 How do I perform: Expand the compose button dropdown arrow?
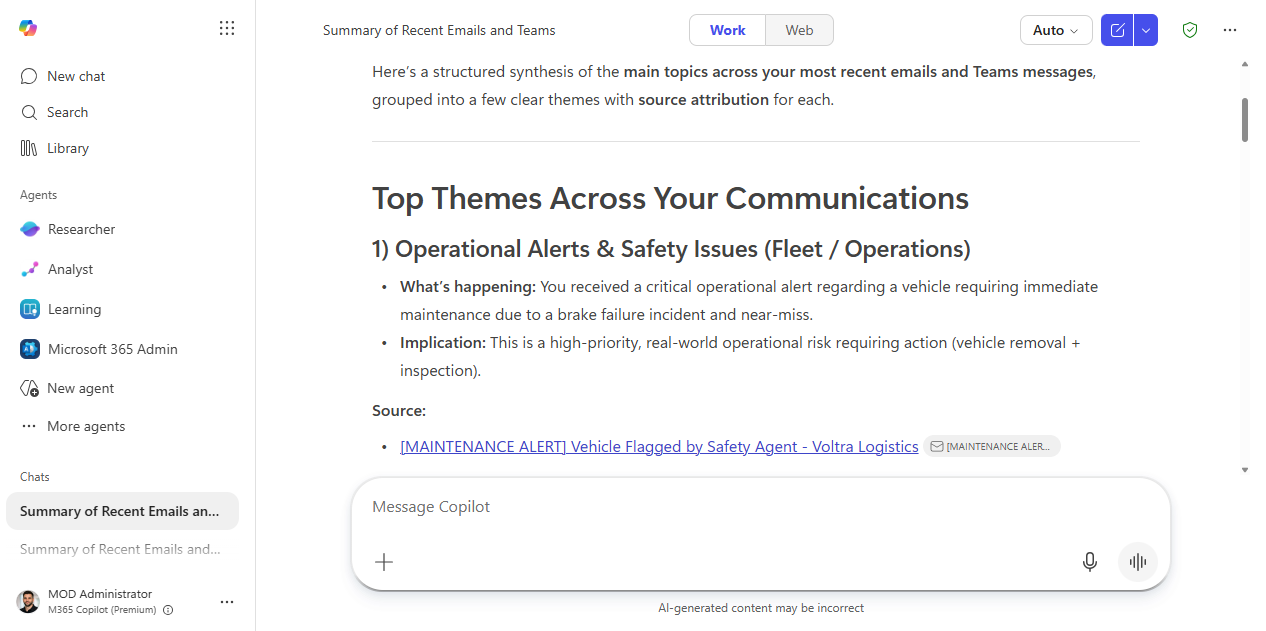coord(1146,30)
